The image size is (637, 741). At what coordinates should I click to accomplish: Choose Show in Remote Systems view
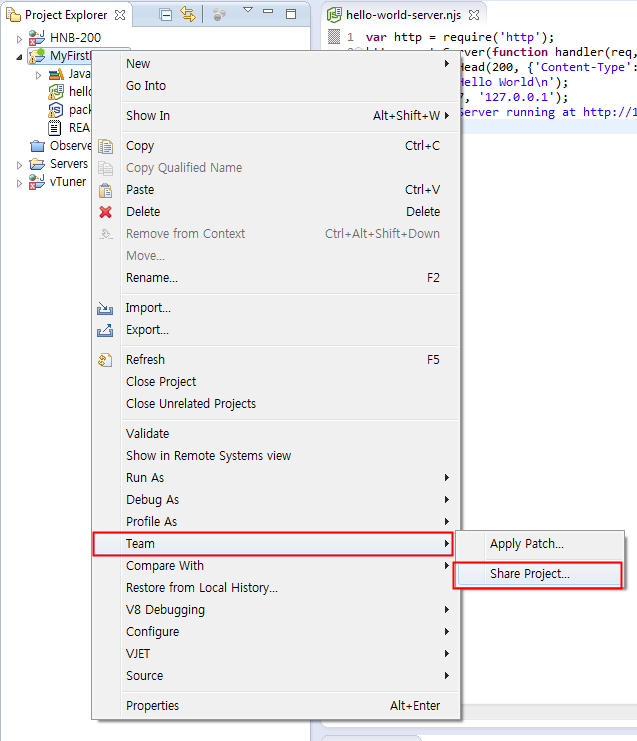click(x=276, y=456)
